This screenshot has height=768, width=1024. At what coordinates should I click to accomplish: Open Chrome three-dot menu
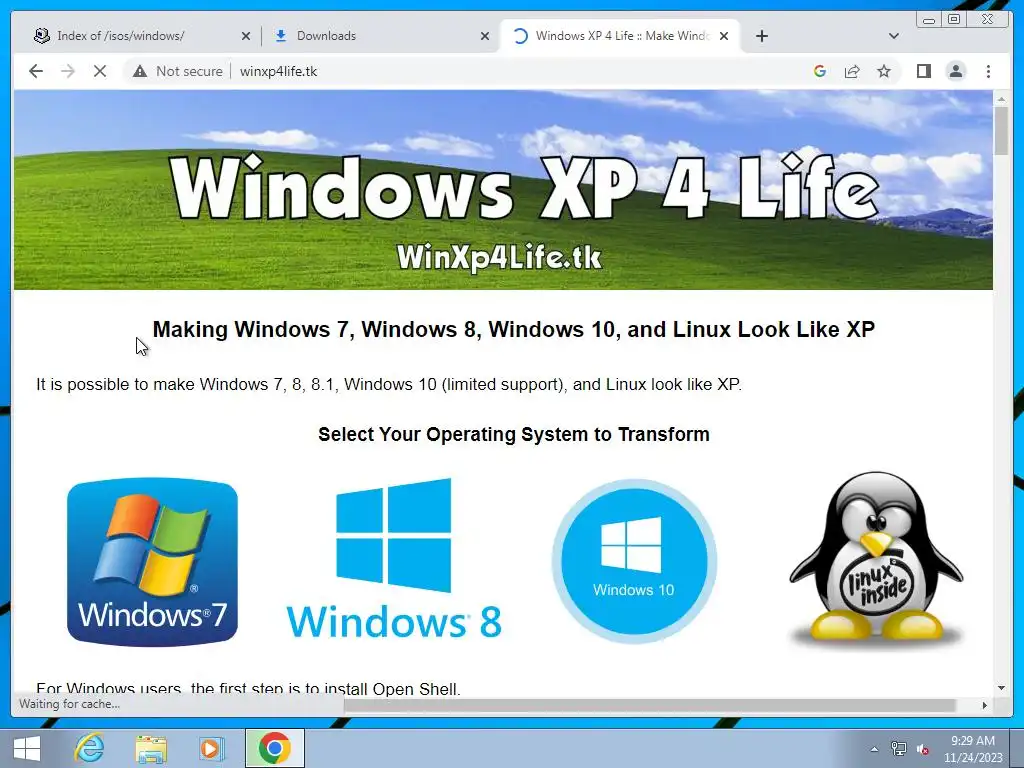coord(988,71)
